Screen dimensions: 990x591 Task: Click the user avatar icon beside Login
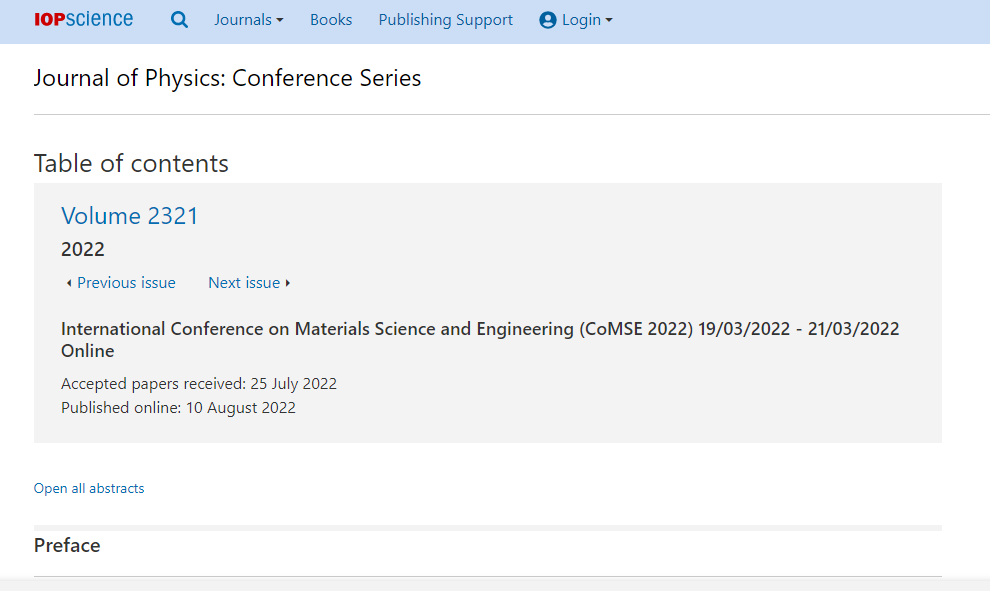[547, 20]
